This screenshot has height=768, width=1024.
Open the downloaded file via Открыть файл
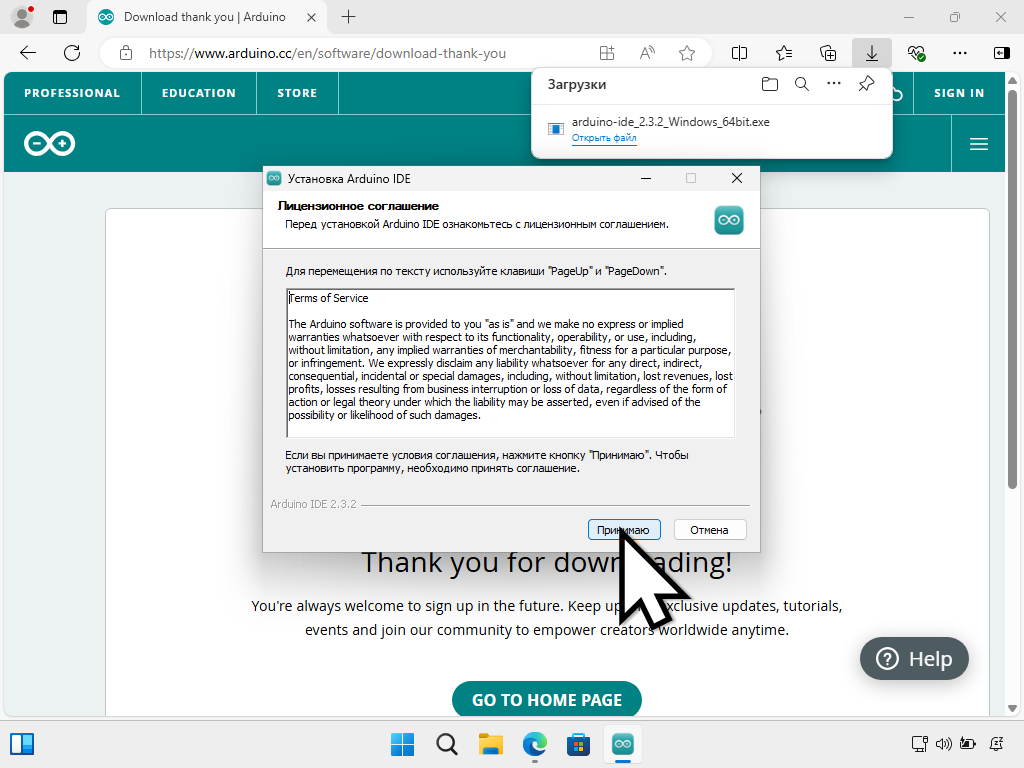[x=603, y=138]
